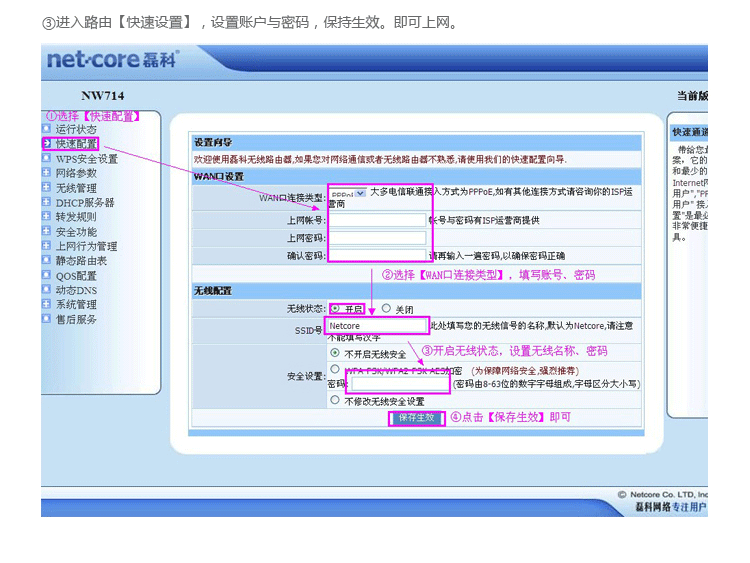The image size is (750, 563).
Task: Click the netcore 磊科 logo
Action: pyautogui.click(x=113, y=60)
